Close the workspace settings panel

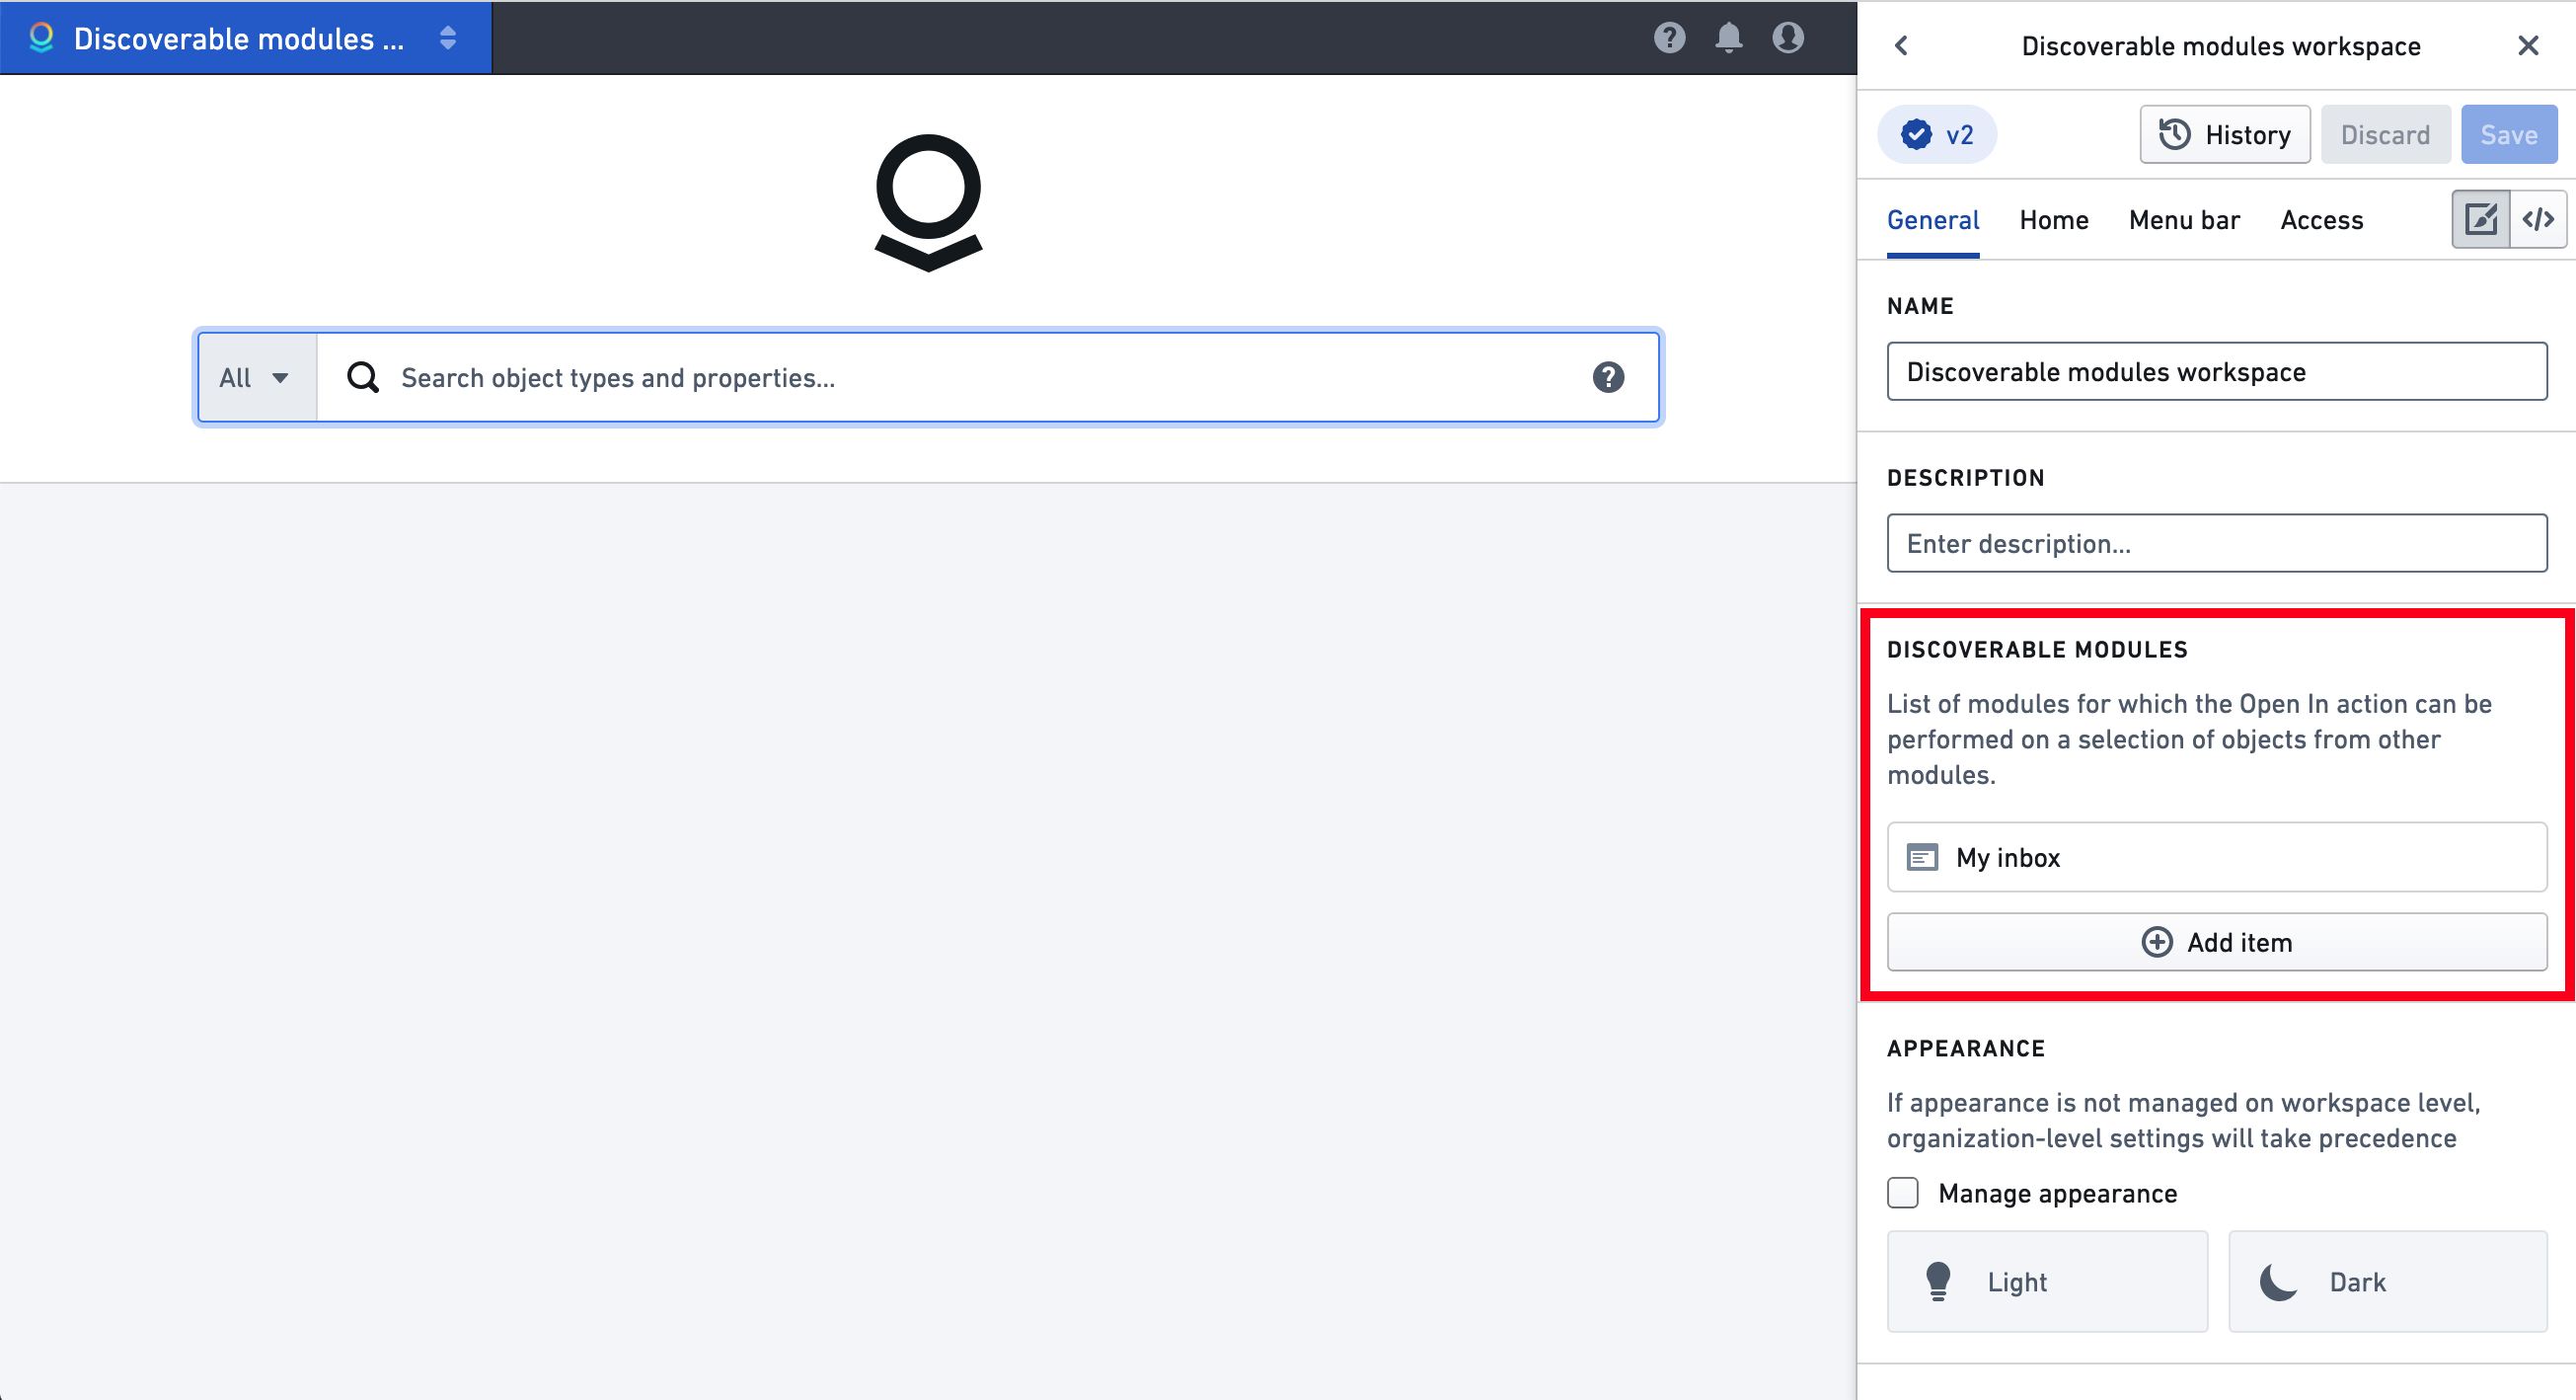2528,45
